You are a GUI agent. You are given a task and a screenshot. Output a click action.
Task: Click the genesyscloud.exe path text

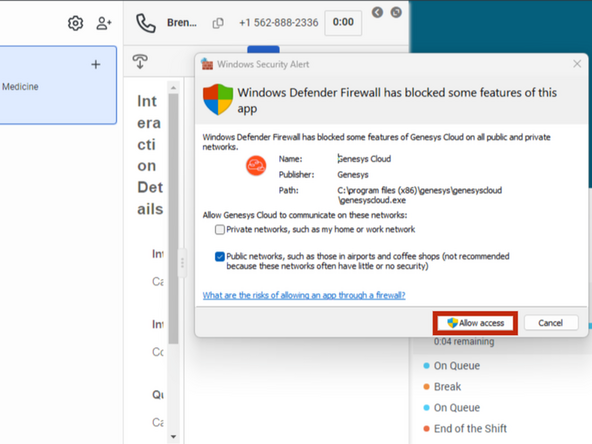pos(420,195)
